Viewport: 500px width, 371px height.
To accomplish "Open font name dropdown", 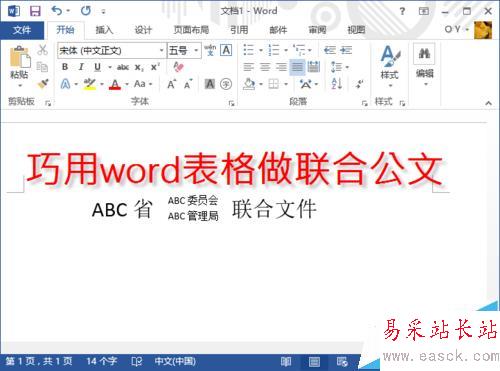I will coord(162,50).
